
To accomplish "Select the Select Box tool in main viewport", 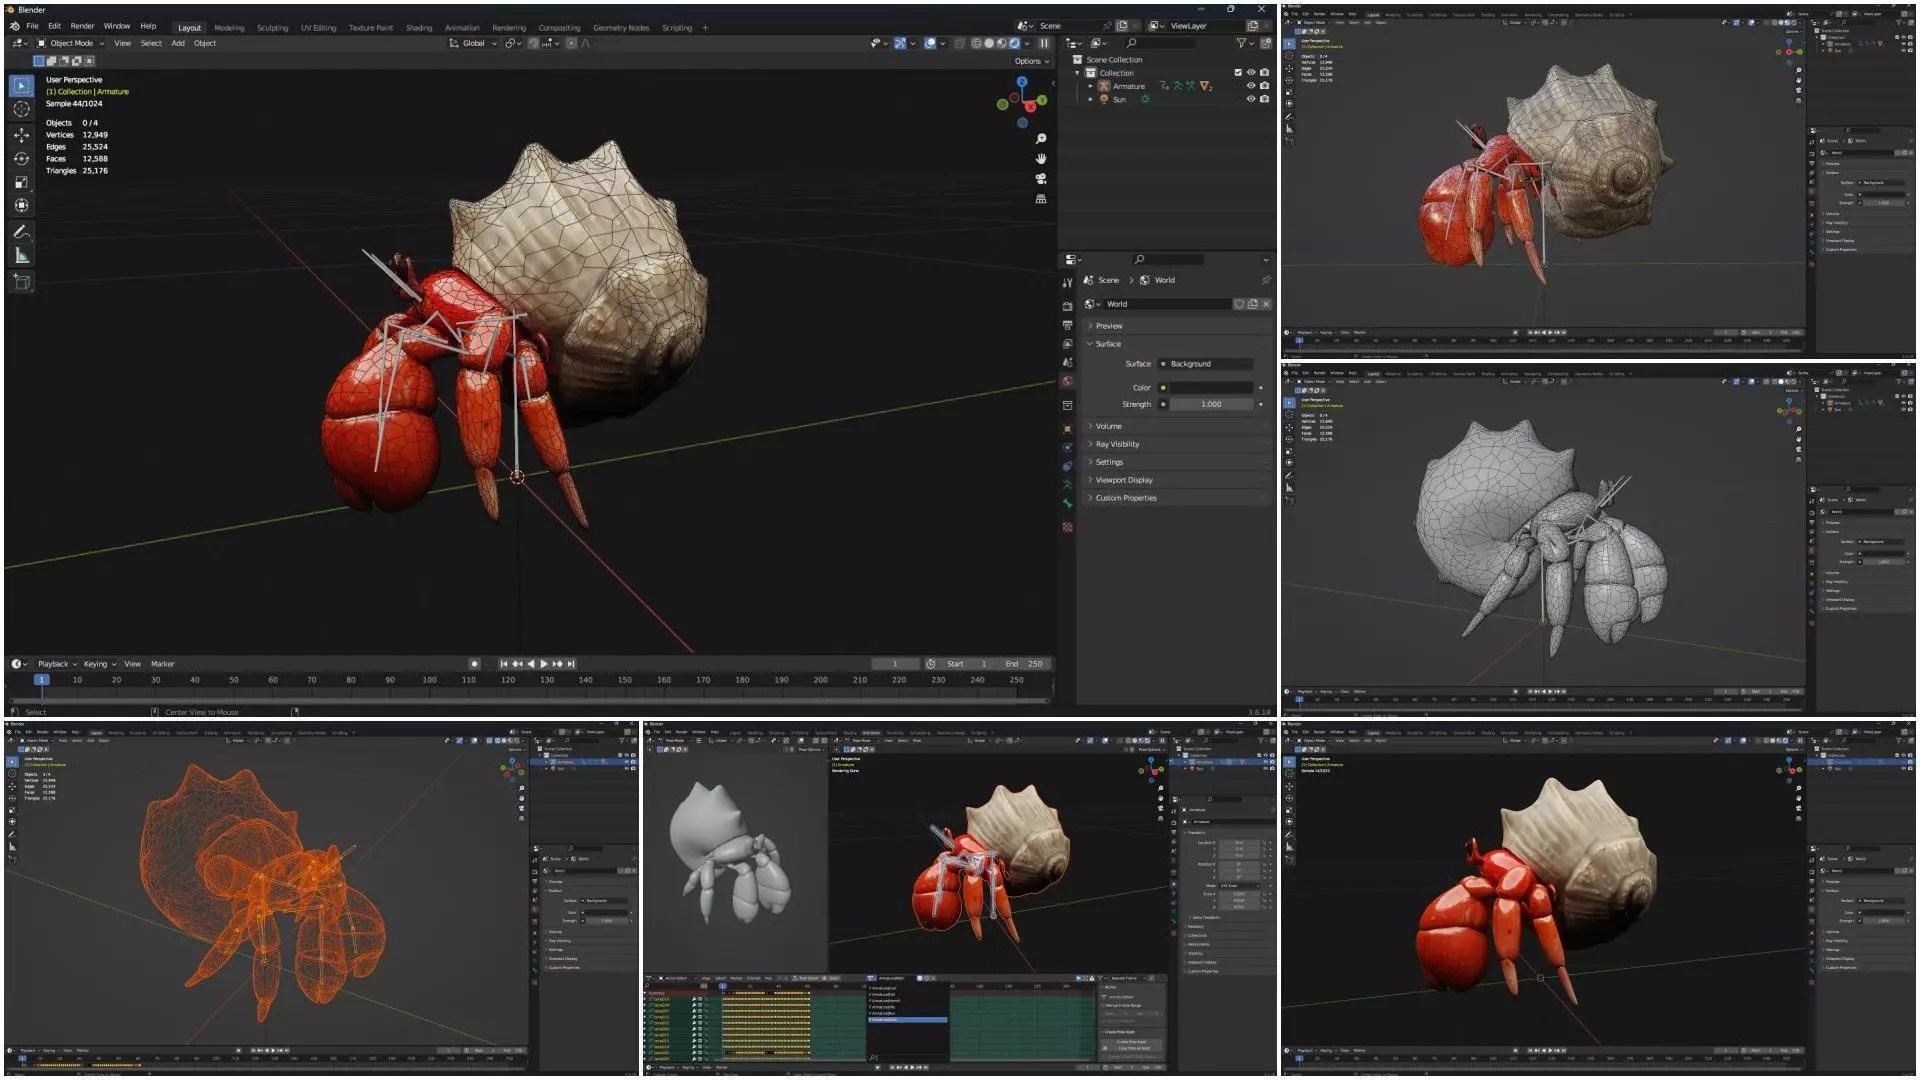I will 21,86.
